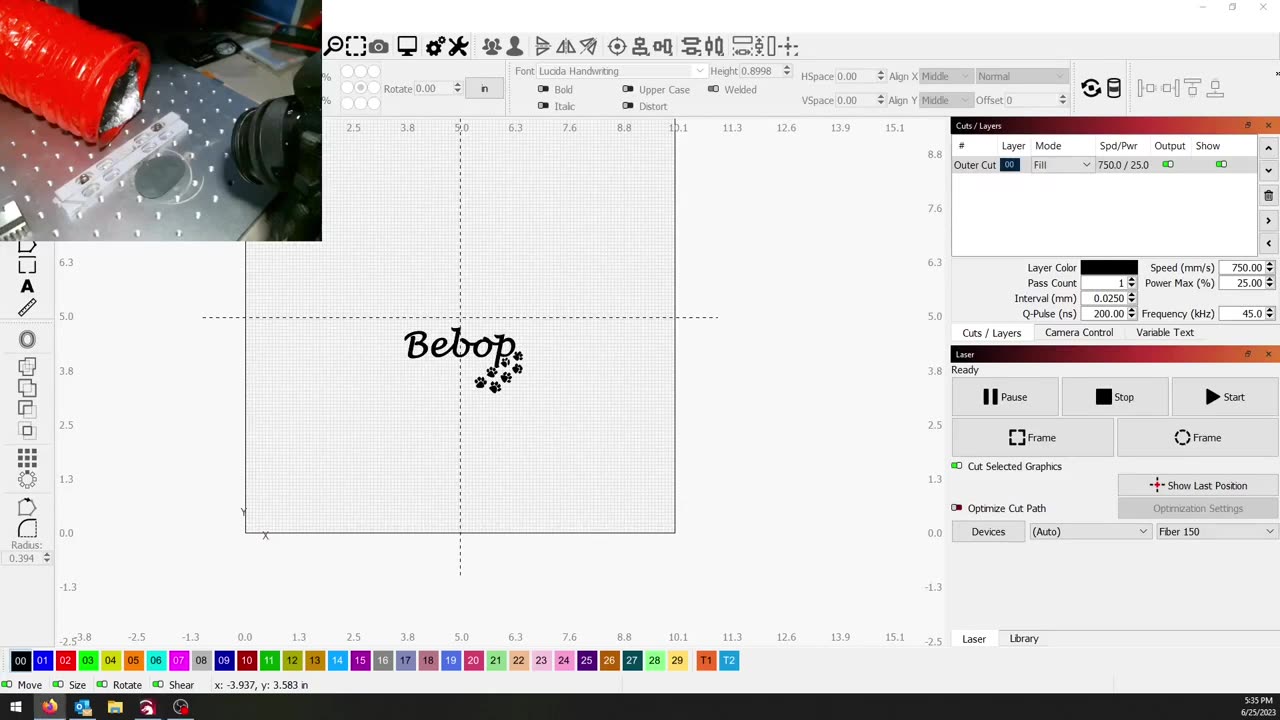Toggle Italic text switch

pos(543,105)
